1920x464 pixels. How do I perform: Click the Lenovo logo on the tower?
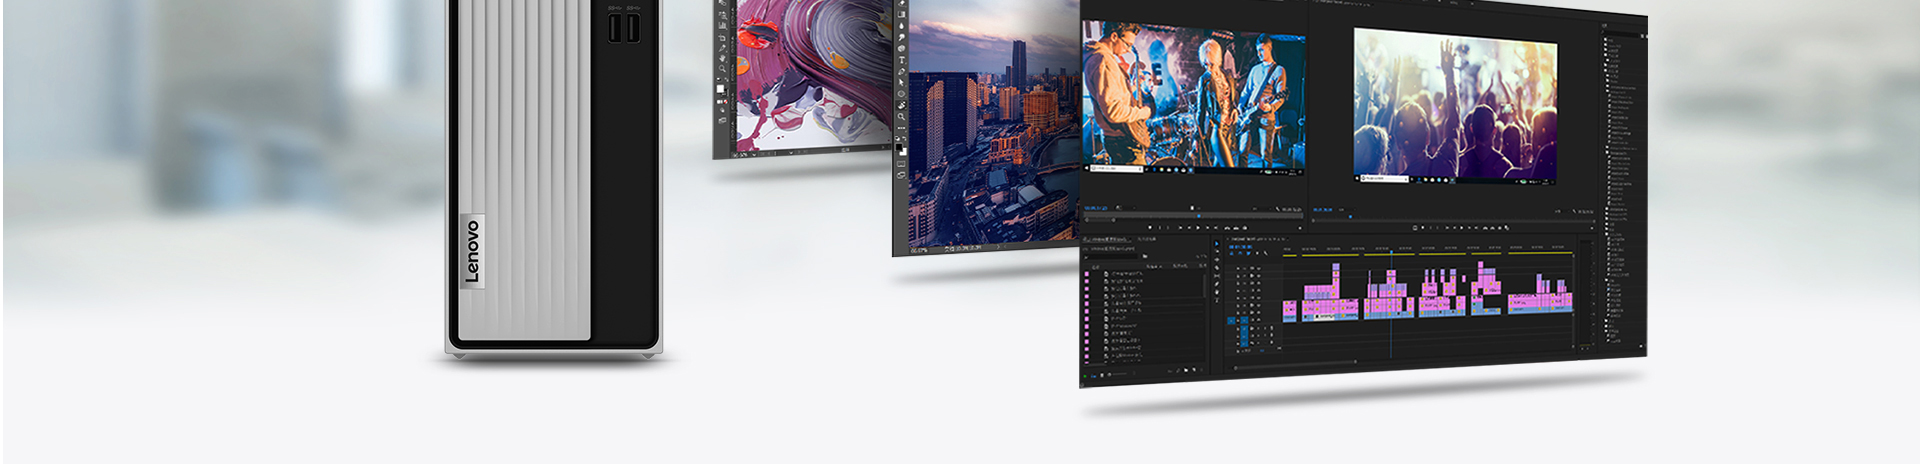[473, 252]
